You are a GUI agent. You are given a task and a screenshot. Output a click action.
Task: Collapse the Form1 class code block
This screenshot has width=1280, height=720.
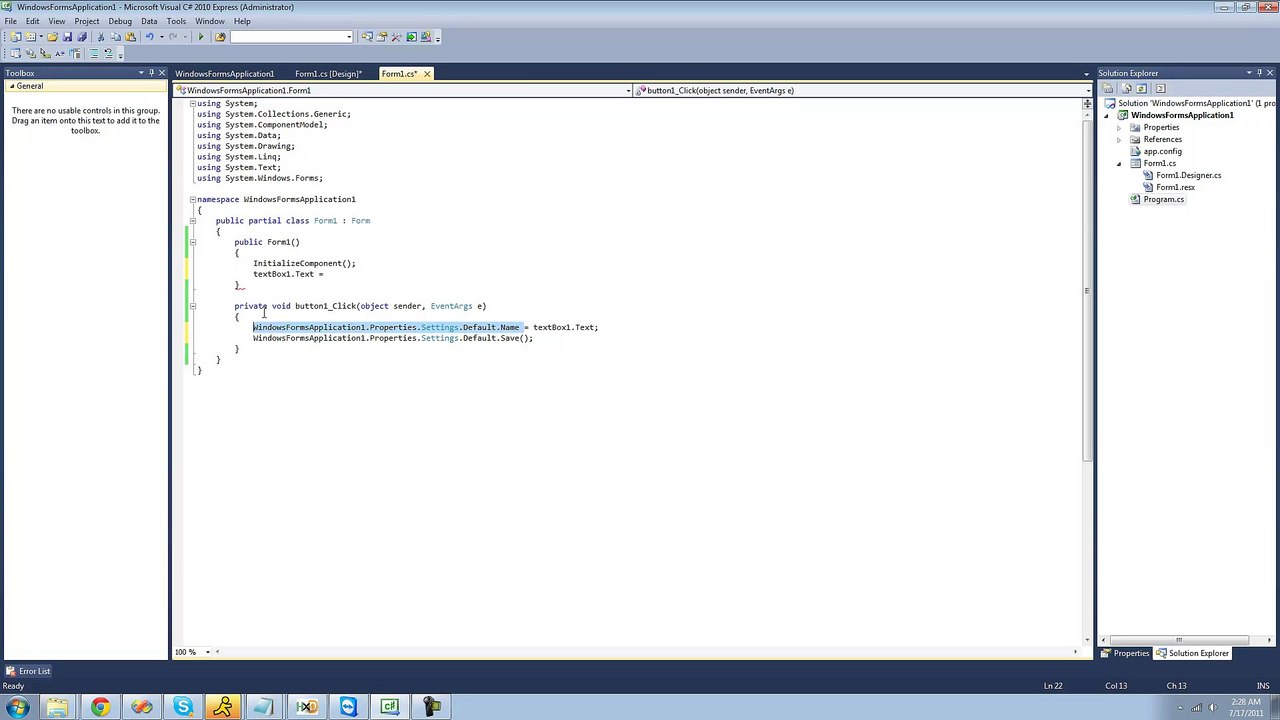pyautogui.click(x=193, y=221)
